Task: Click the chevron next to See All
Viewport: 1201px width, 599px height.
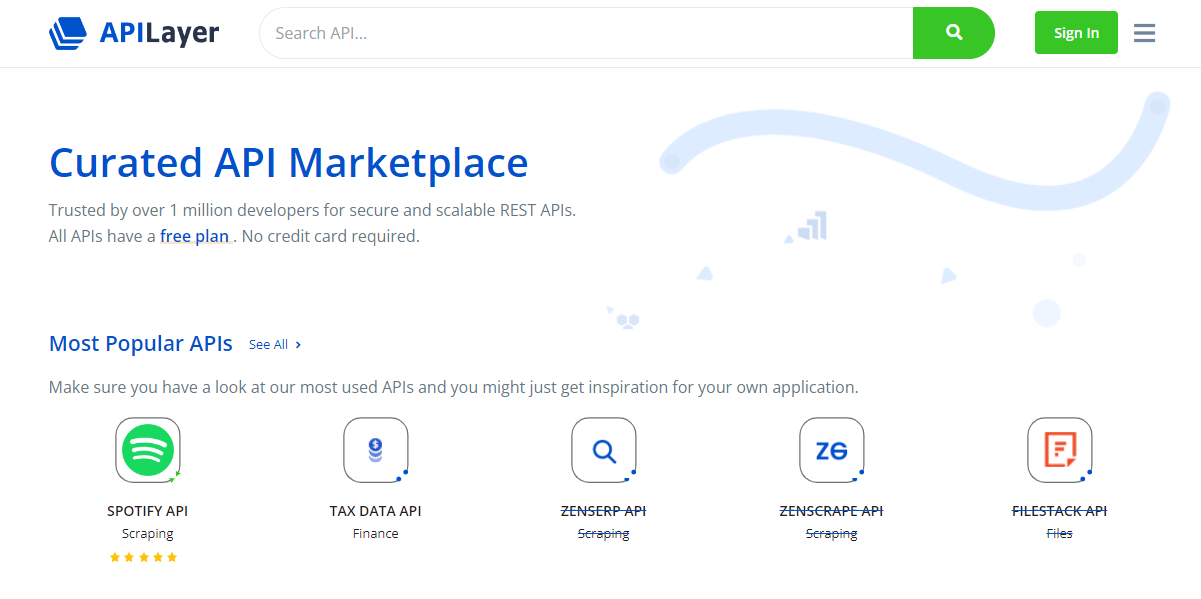Action: [x=298, y=345]
